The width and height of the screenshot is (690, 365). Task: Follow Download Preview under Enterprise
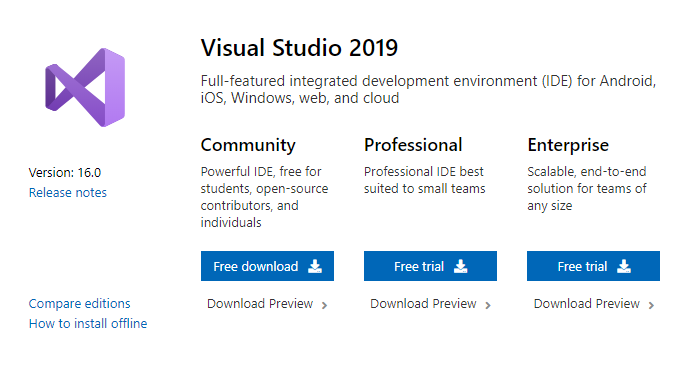(587, 304)
